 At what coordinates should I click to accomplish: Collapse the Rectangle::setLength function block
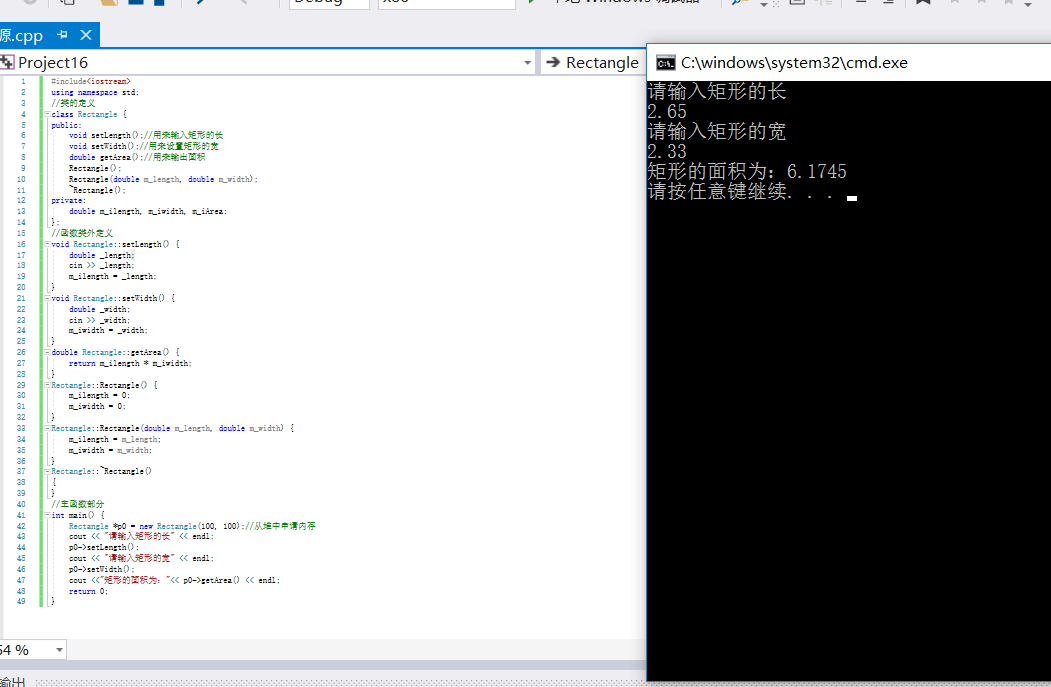48,244
